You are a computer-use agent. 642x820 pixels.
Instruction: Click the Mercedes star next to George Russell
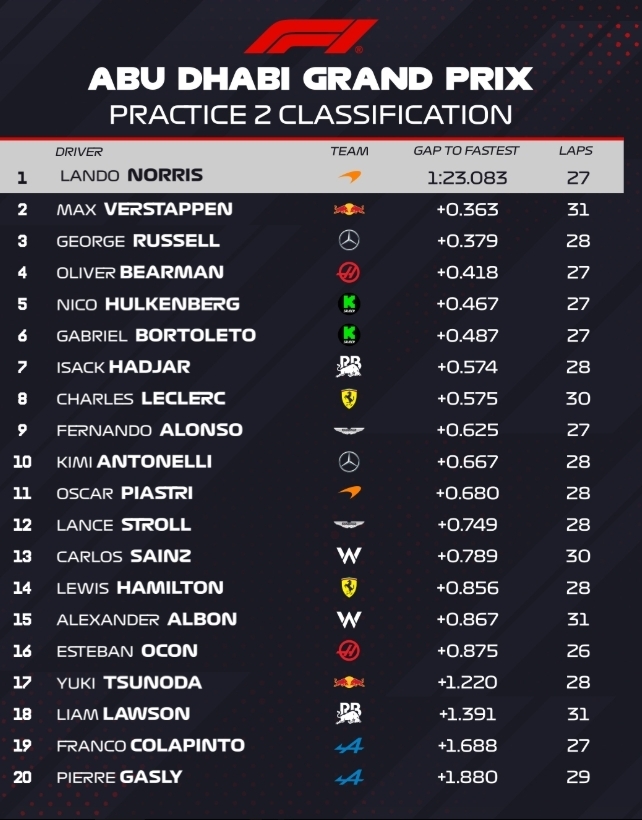click(349, 240)
